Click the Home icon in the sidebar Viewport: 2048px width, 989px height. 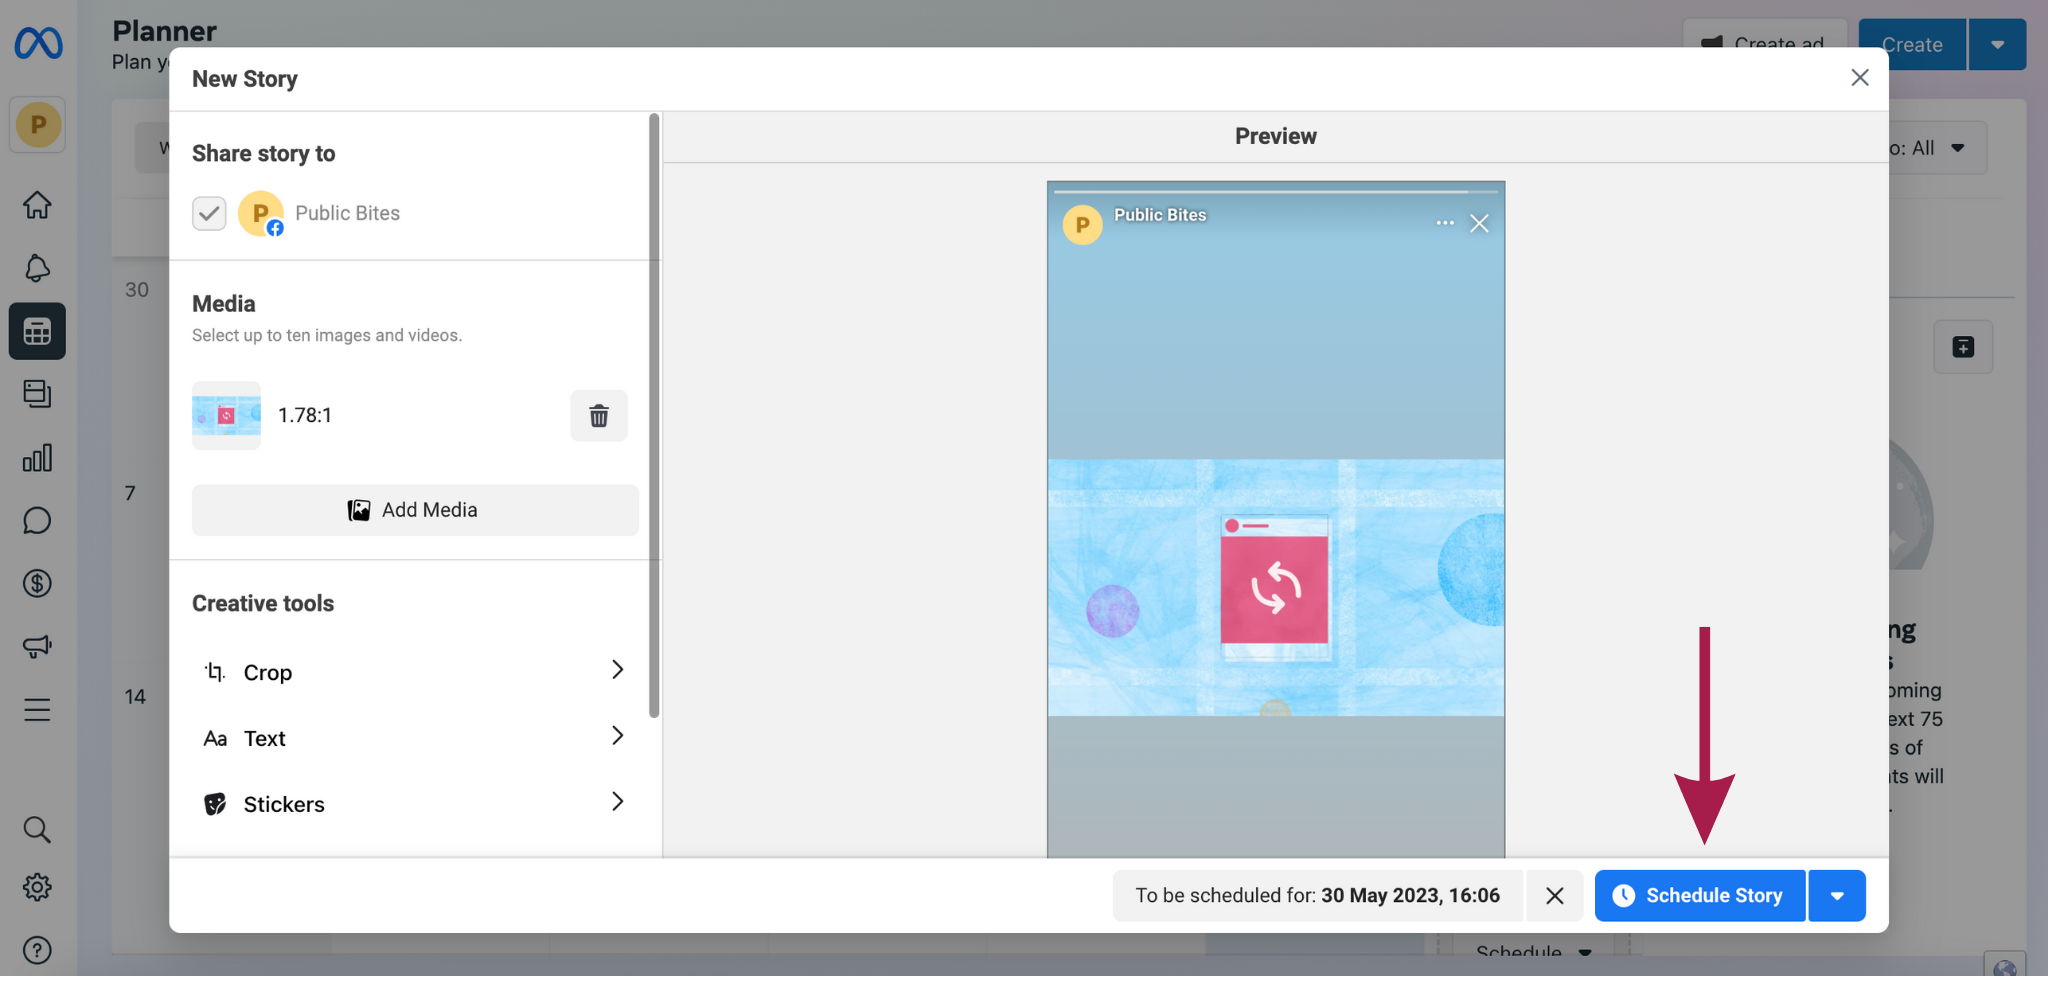pyautogui.click(x=37, y=205)
